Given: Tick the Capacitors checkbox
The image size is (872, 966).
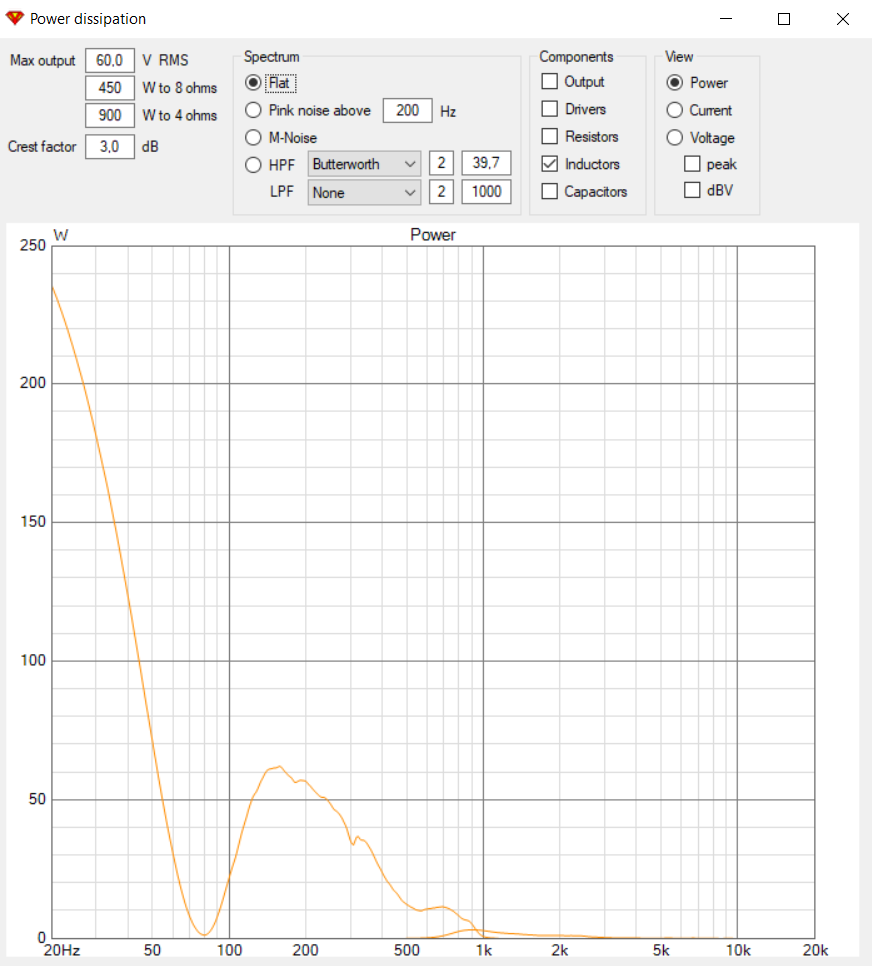Looking at the screenshot, I should tap(550, 192).
